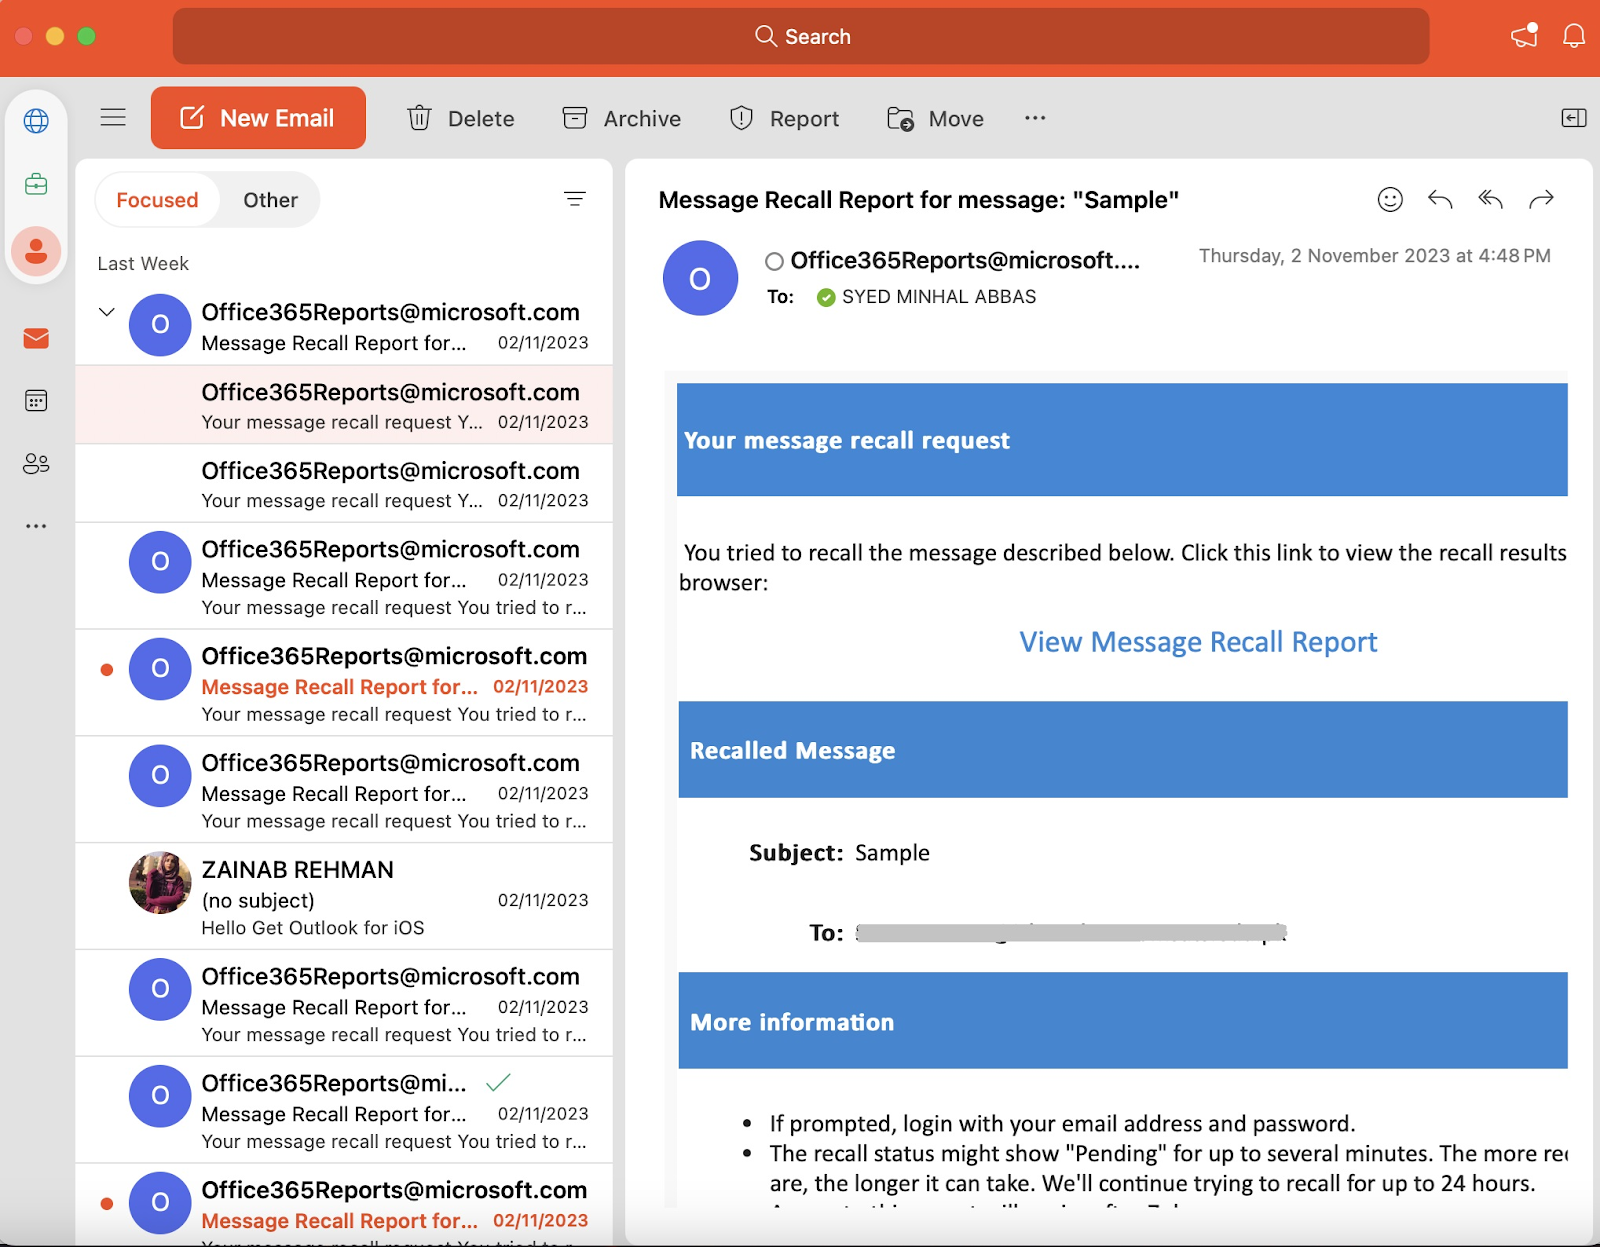Open the briefcase work account icon

36,184
